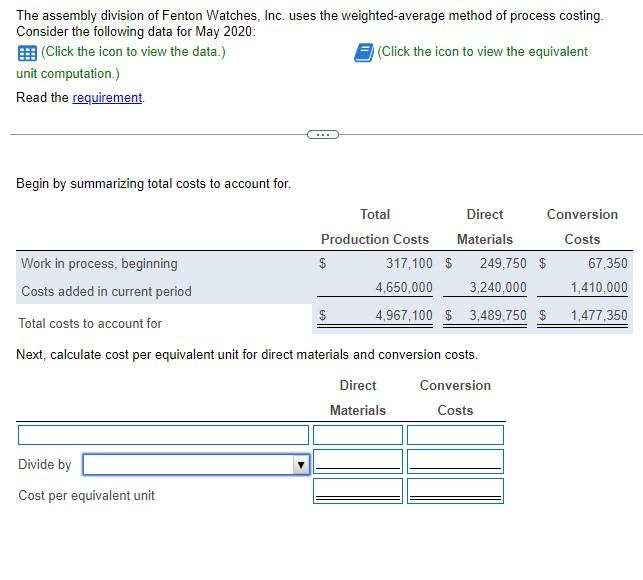Click the top row label input field

(163, 435)
